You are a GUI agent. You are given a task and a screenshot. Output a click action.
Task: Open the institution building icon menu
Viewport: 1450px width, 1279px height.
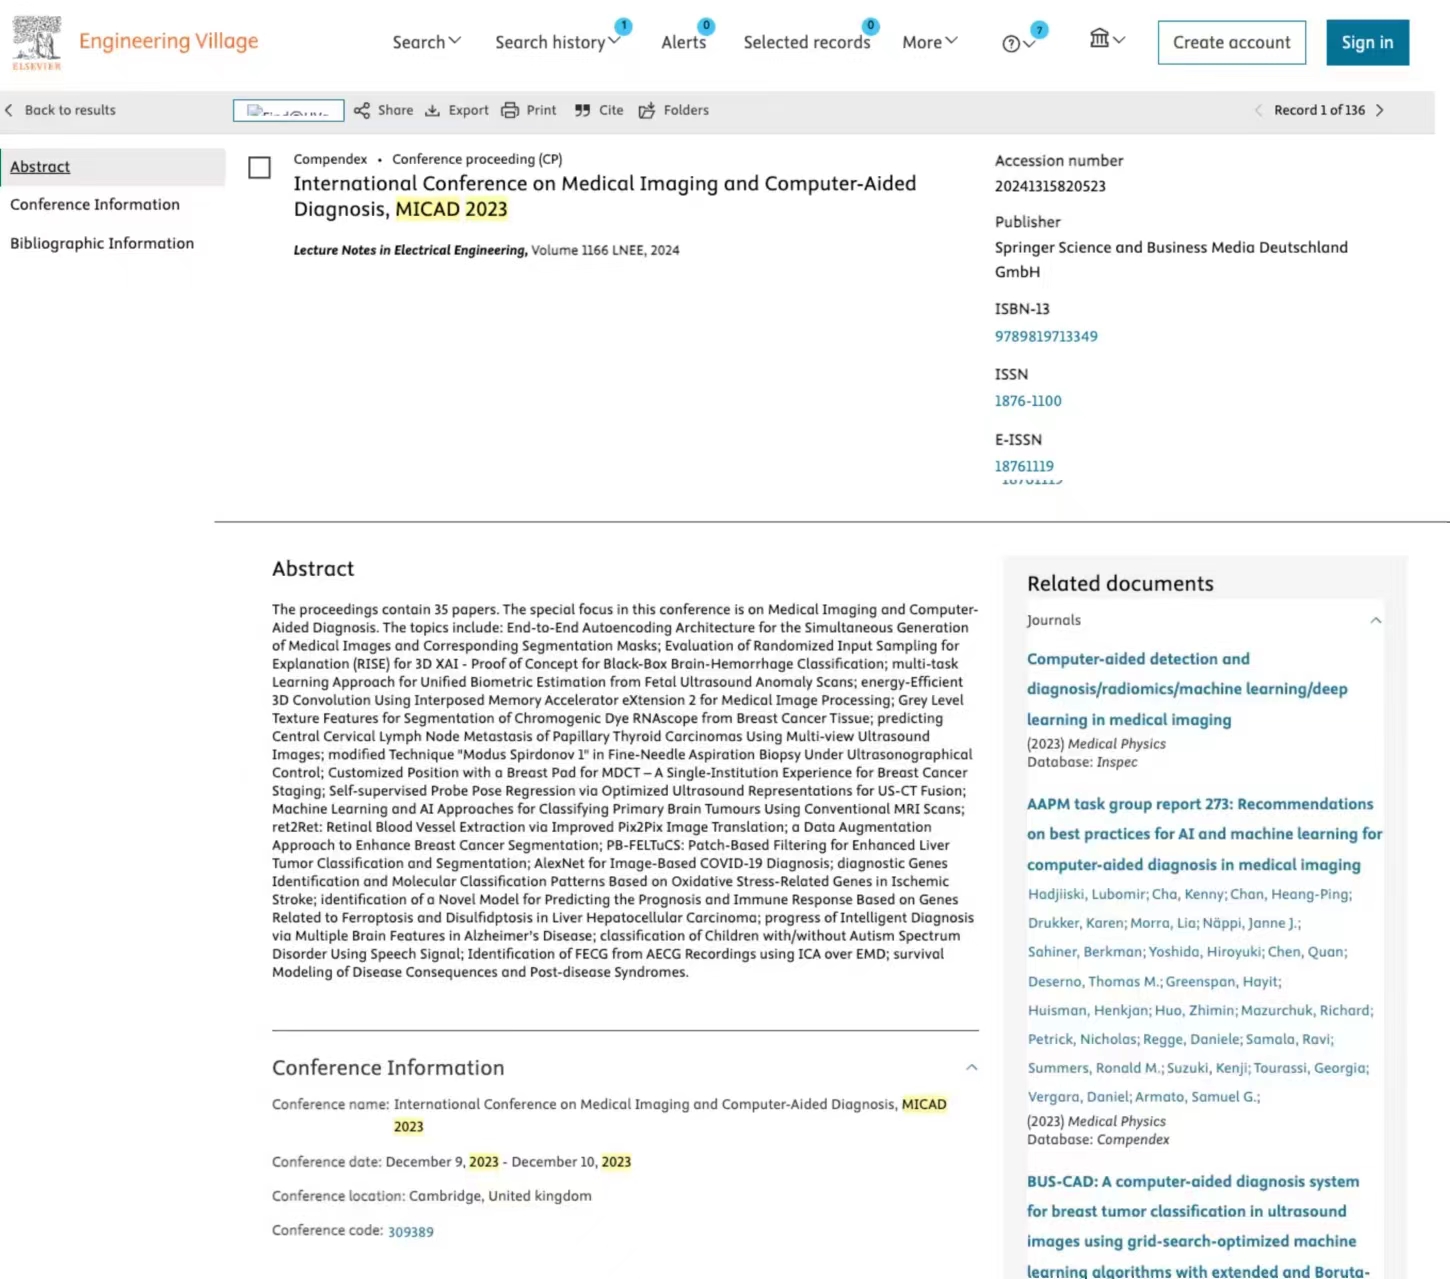tap(1100, 39)
